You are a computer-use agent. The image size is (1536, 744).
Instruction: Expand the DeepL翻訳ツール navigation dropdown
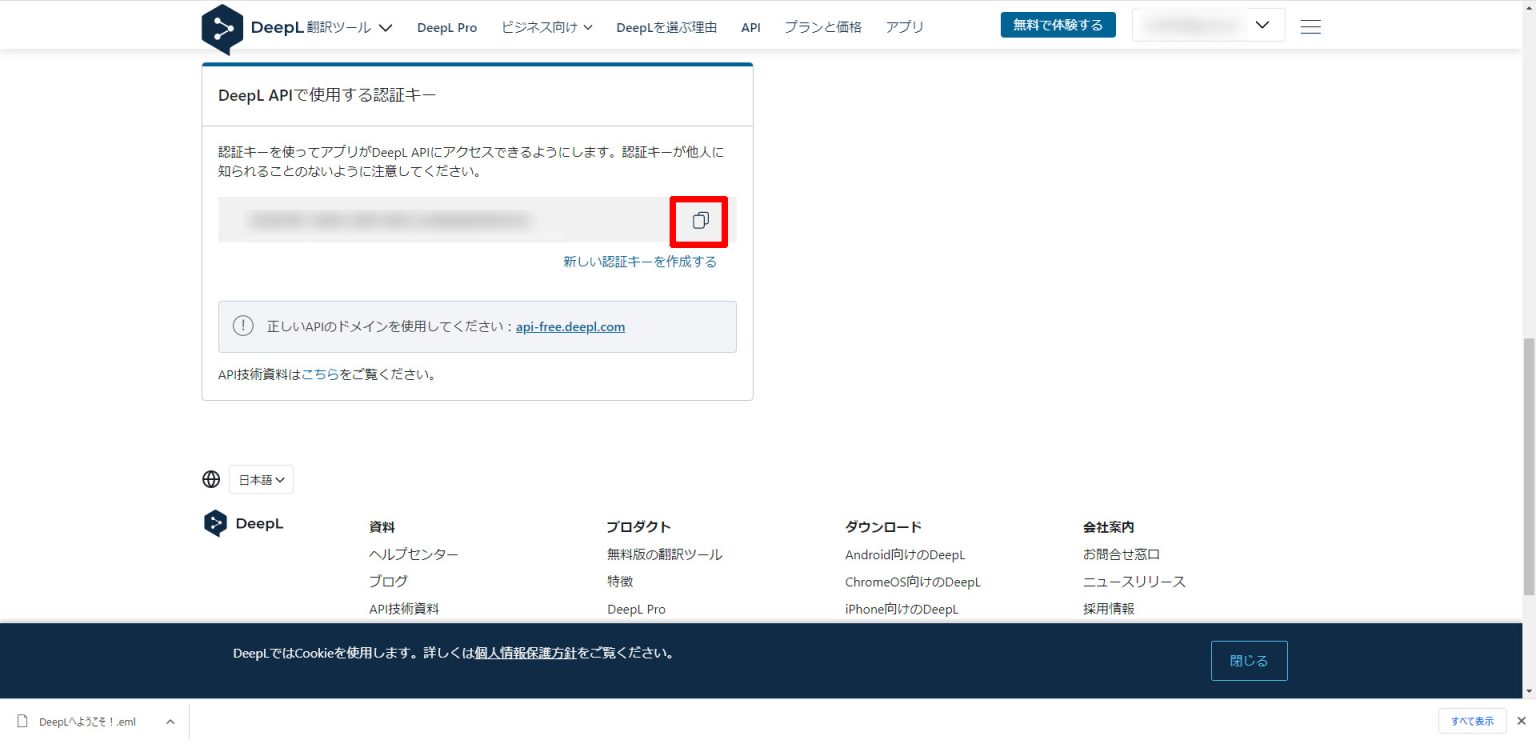[x=321, y=27]
